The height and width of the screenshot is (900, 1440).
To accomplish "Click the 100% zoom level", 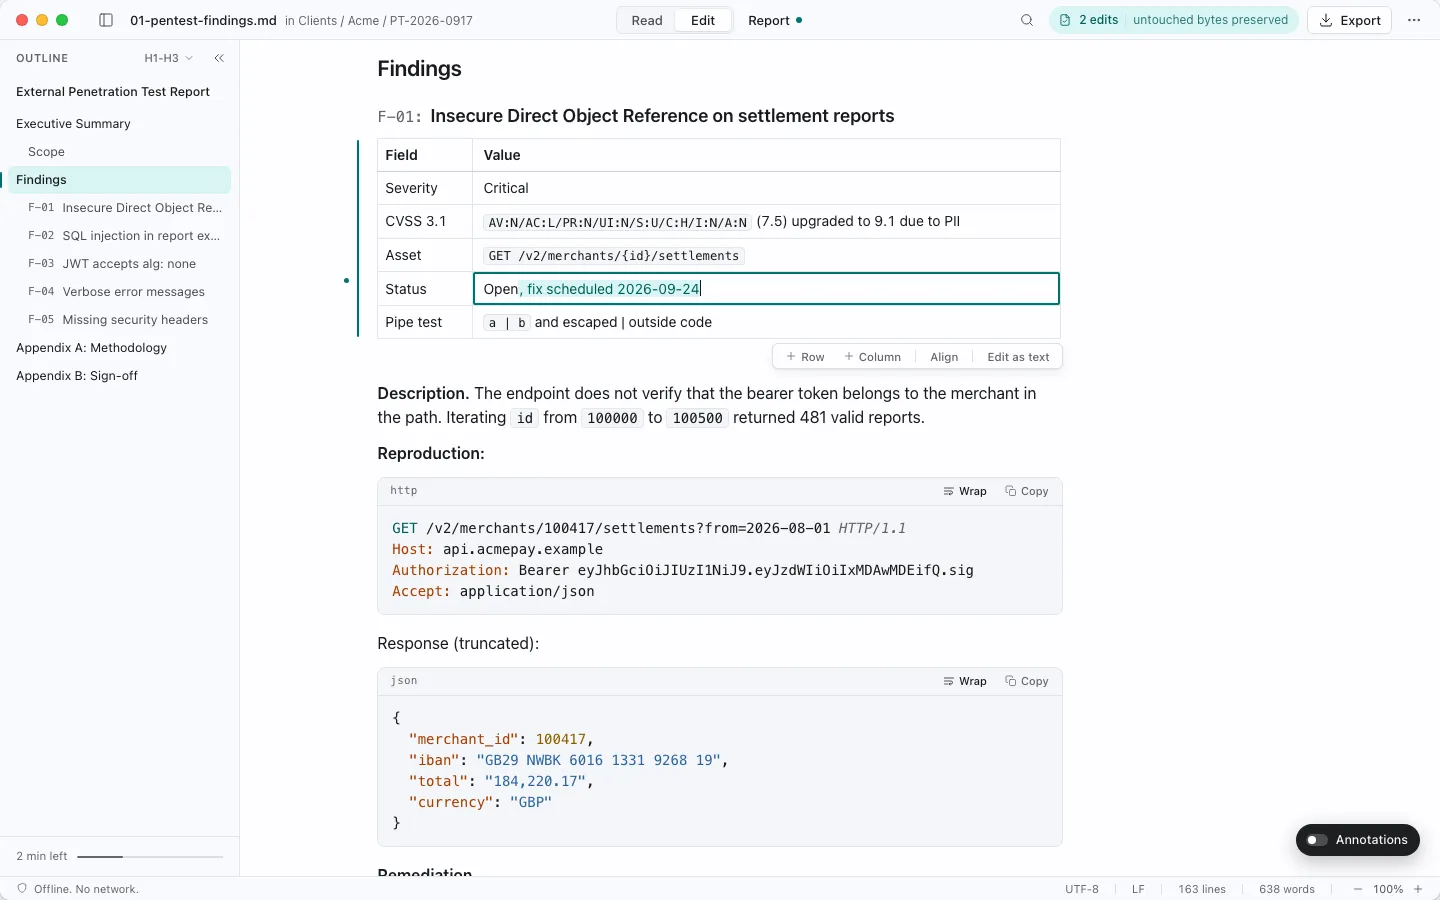I will (x=1388, y=889).
